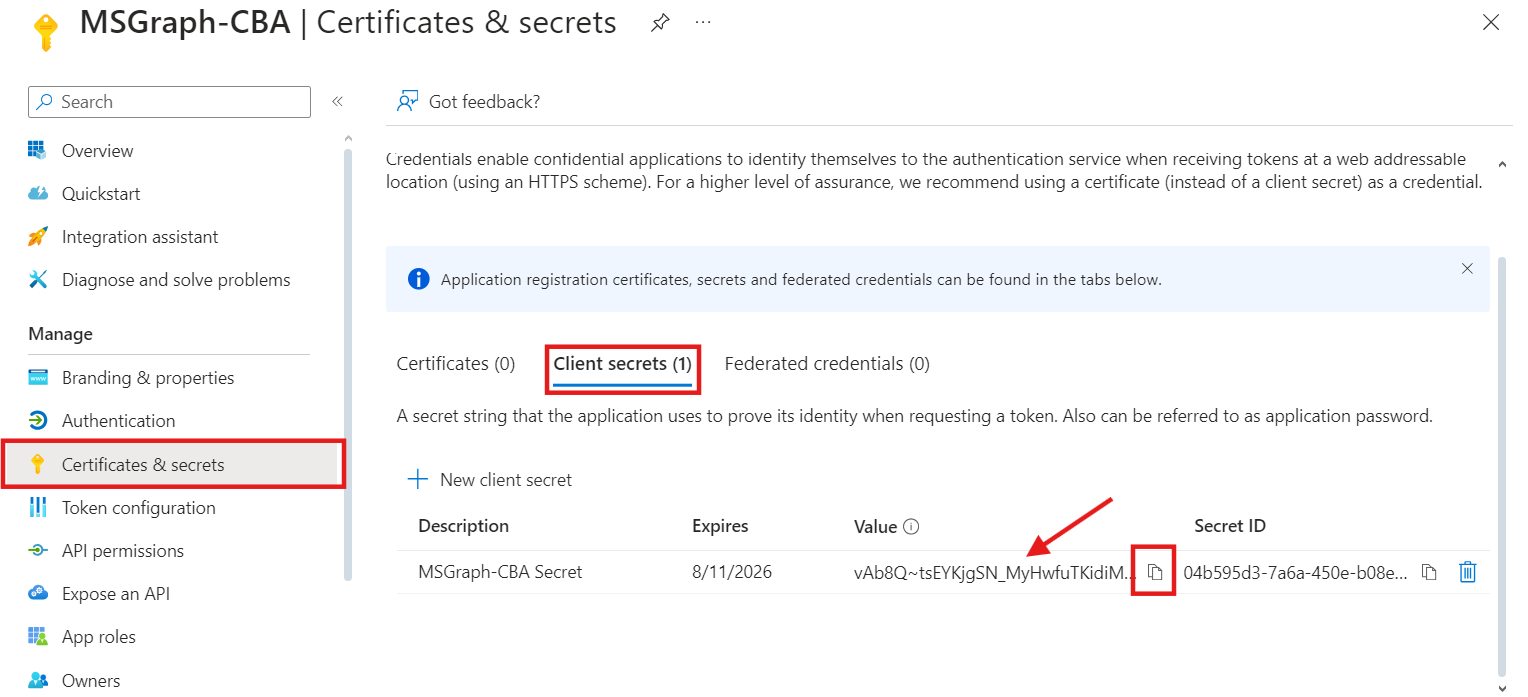Open the Federated credentials tab
This screenshot has width=1528, height=697.
(x=827, y=363)
